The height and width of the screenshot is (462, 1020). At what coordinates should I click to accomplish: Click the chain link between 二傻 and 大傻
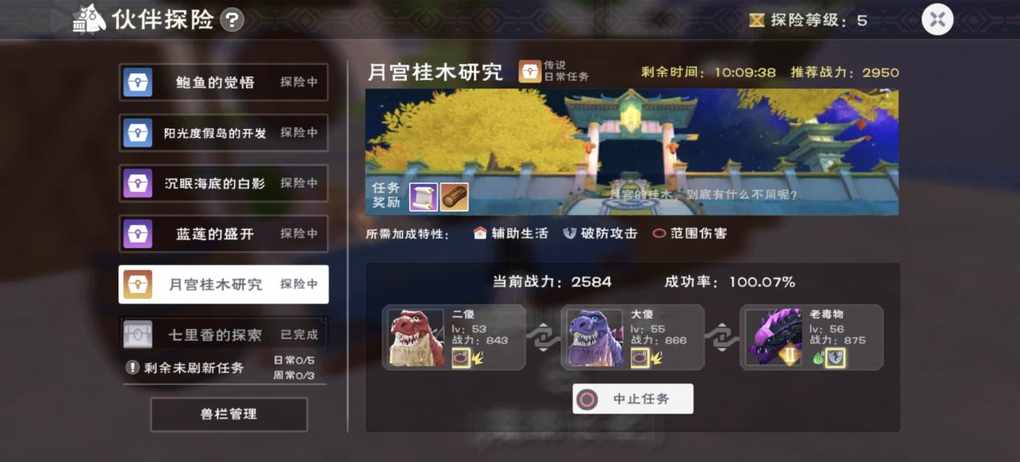pyautogui.click(x=543, y=338)
